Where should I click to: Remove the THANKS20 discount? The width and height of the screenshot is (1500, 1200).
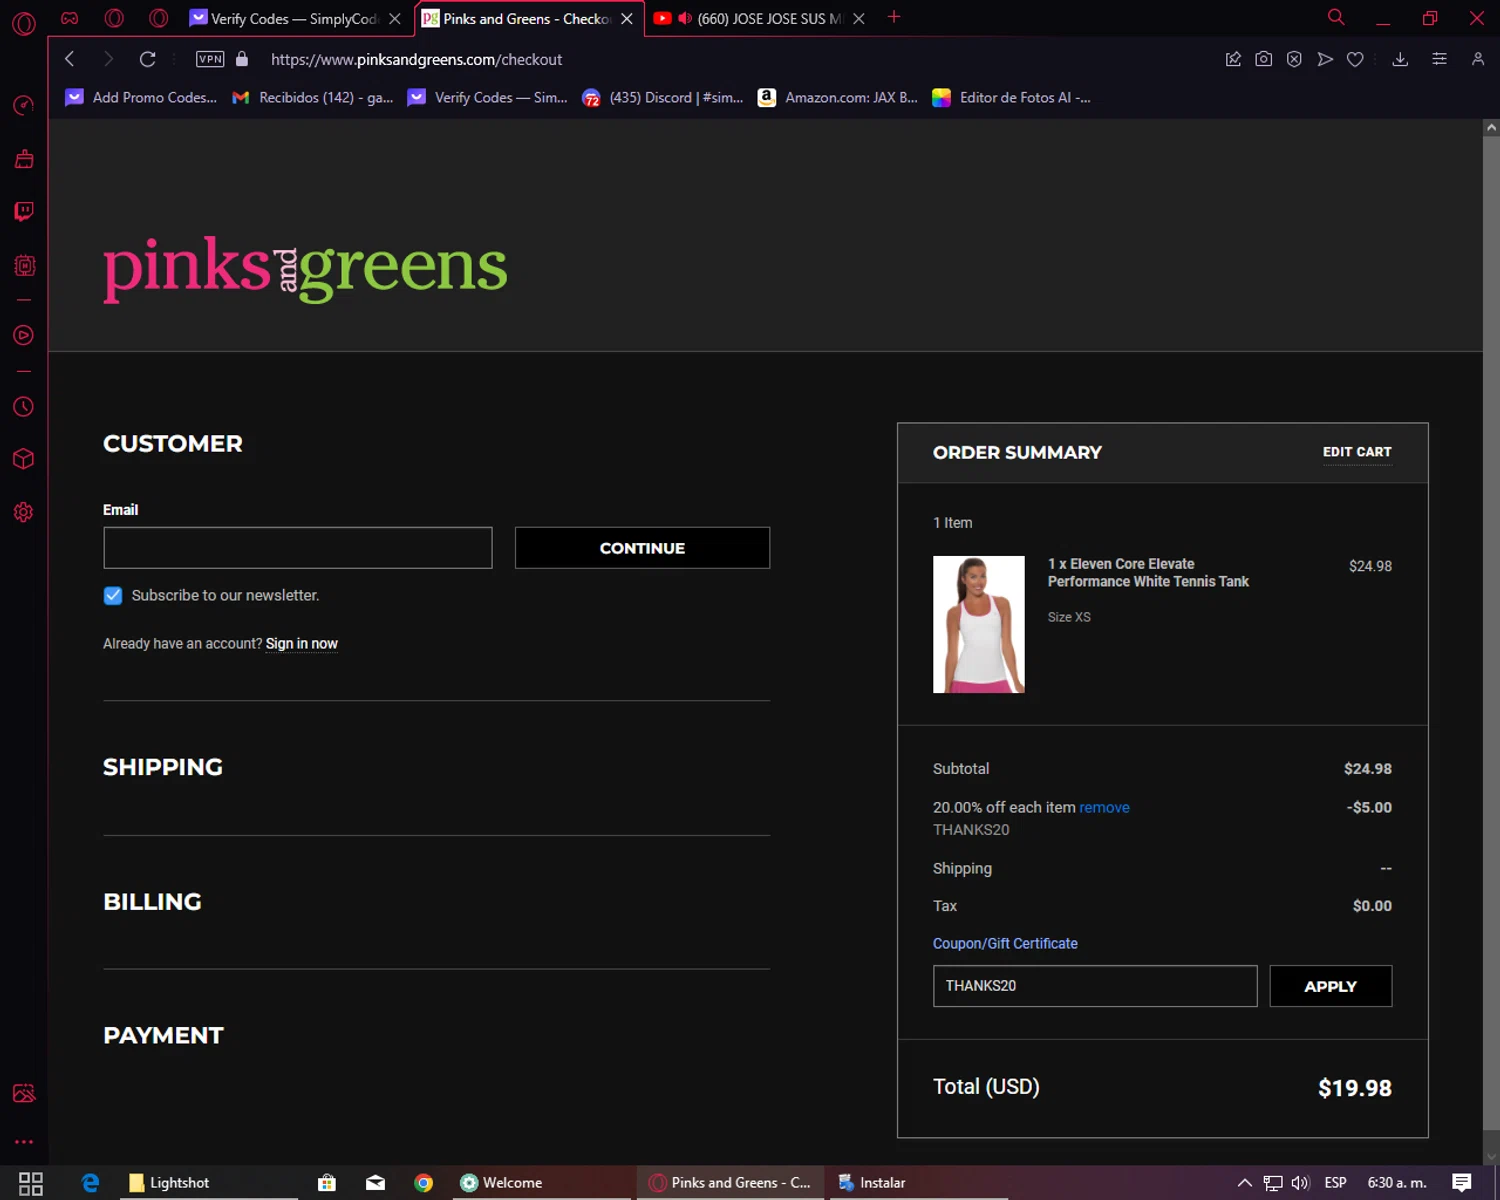click(1105, 807)
